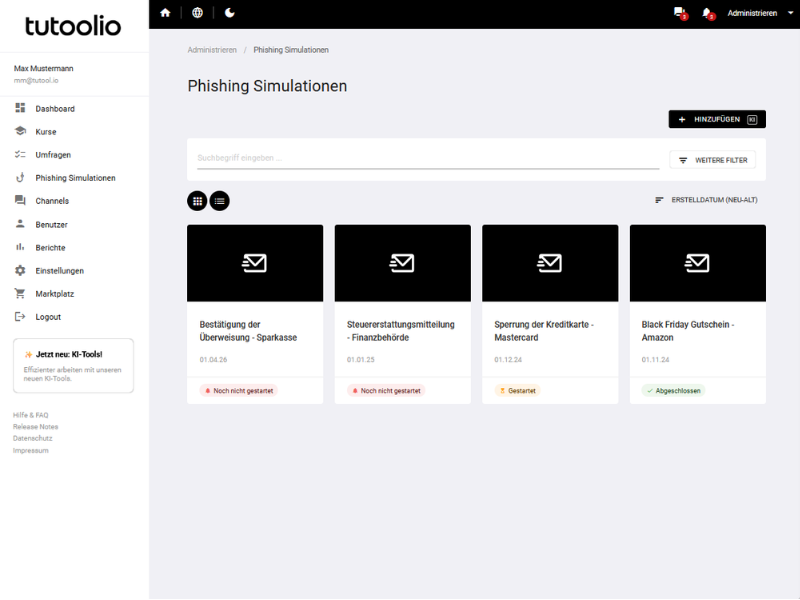Open Black Friday Gutschein - Amazon title
This screenshot has height=600, width=800.
[x=688, y=331]
